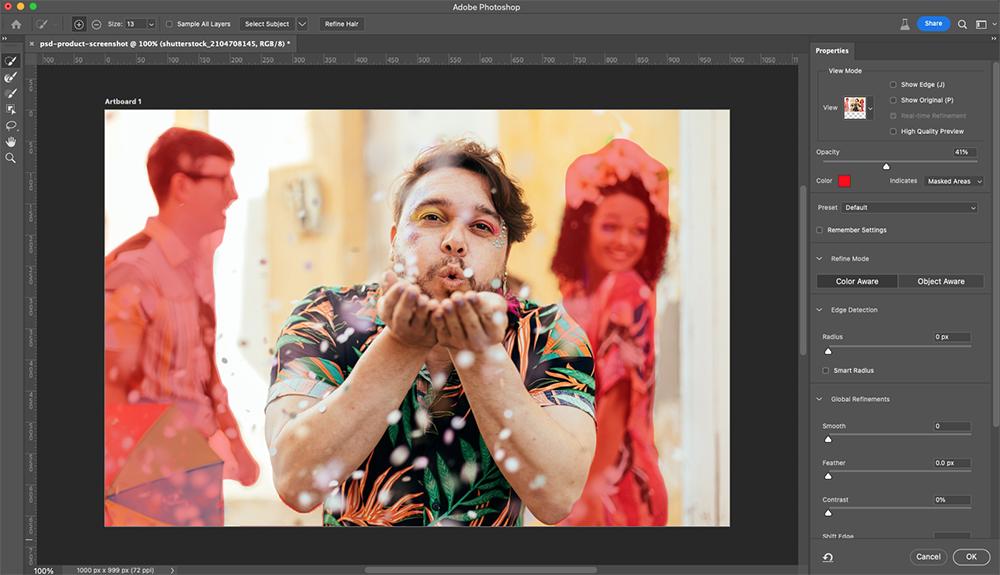Enable High Quality Preview checkbox
This screenshot has width=1000, height=575.
[893, 131]
